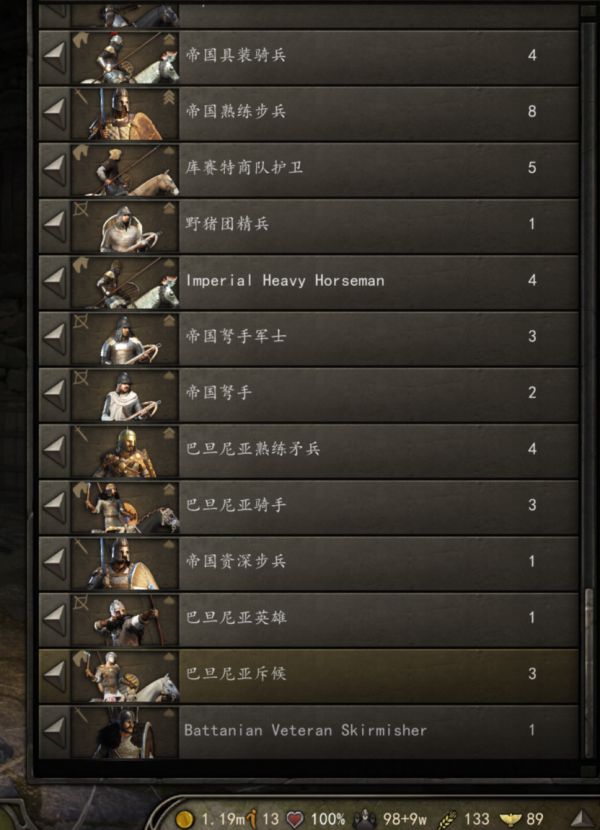This screenshot has height=830, width=600.
Task: Select the 巴旦尼亚骑手 troop entry
Action: pyautogui.click(x=309, y=505)
